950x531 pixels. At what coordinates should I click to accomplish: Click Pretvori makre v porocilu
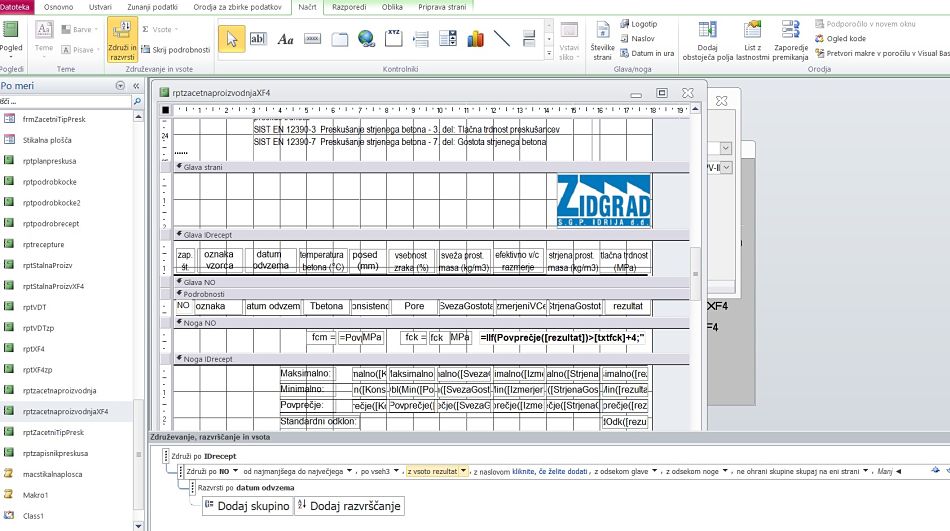click(x=882, y=53)
